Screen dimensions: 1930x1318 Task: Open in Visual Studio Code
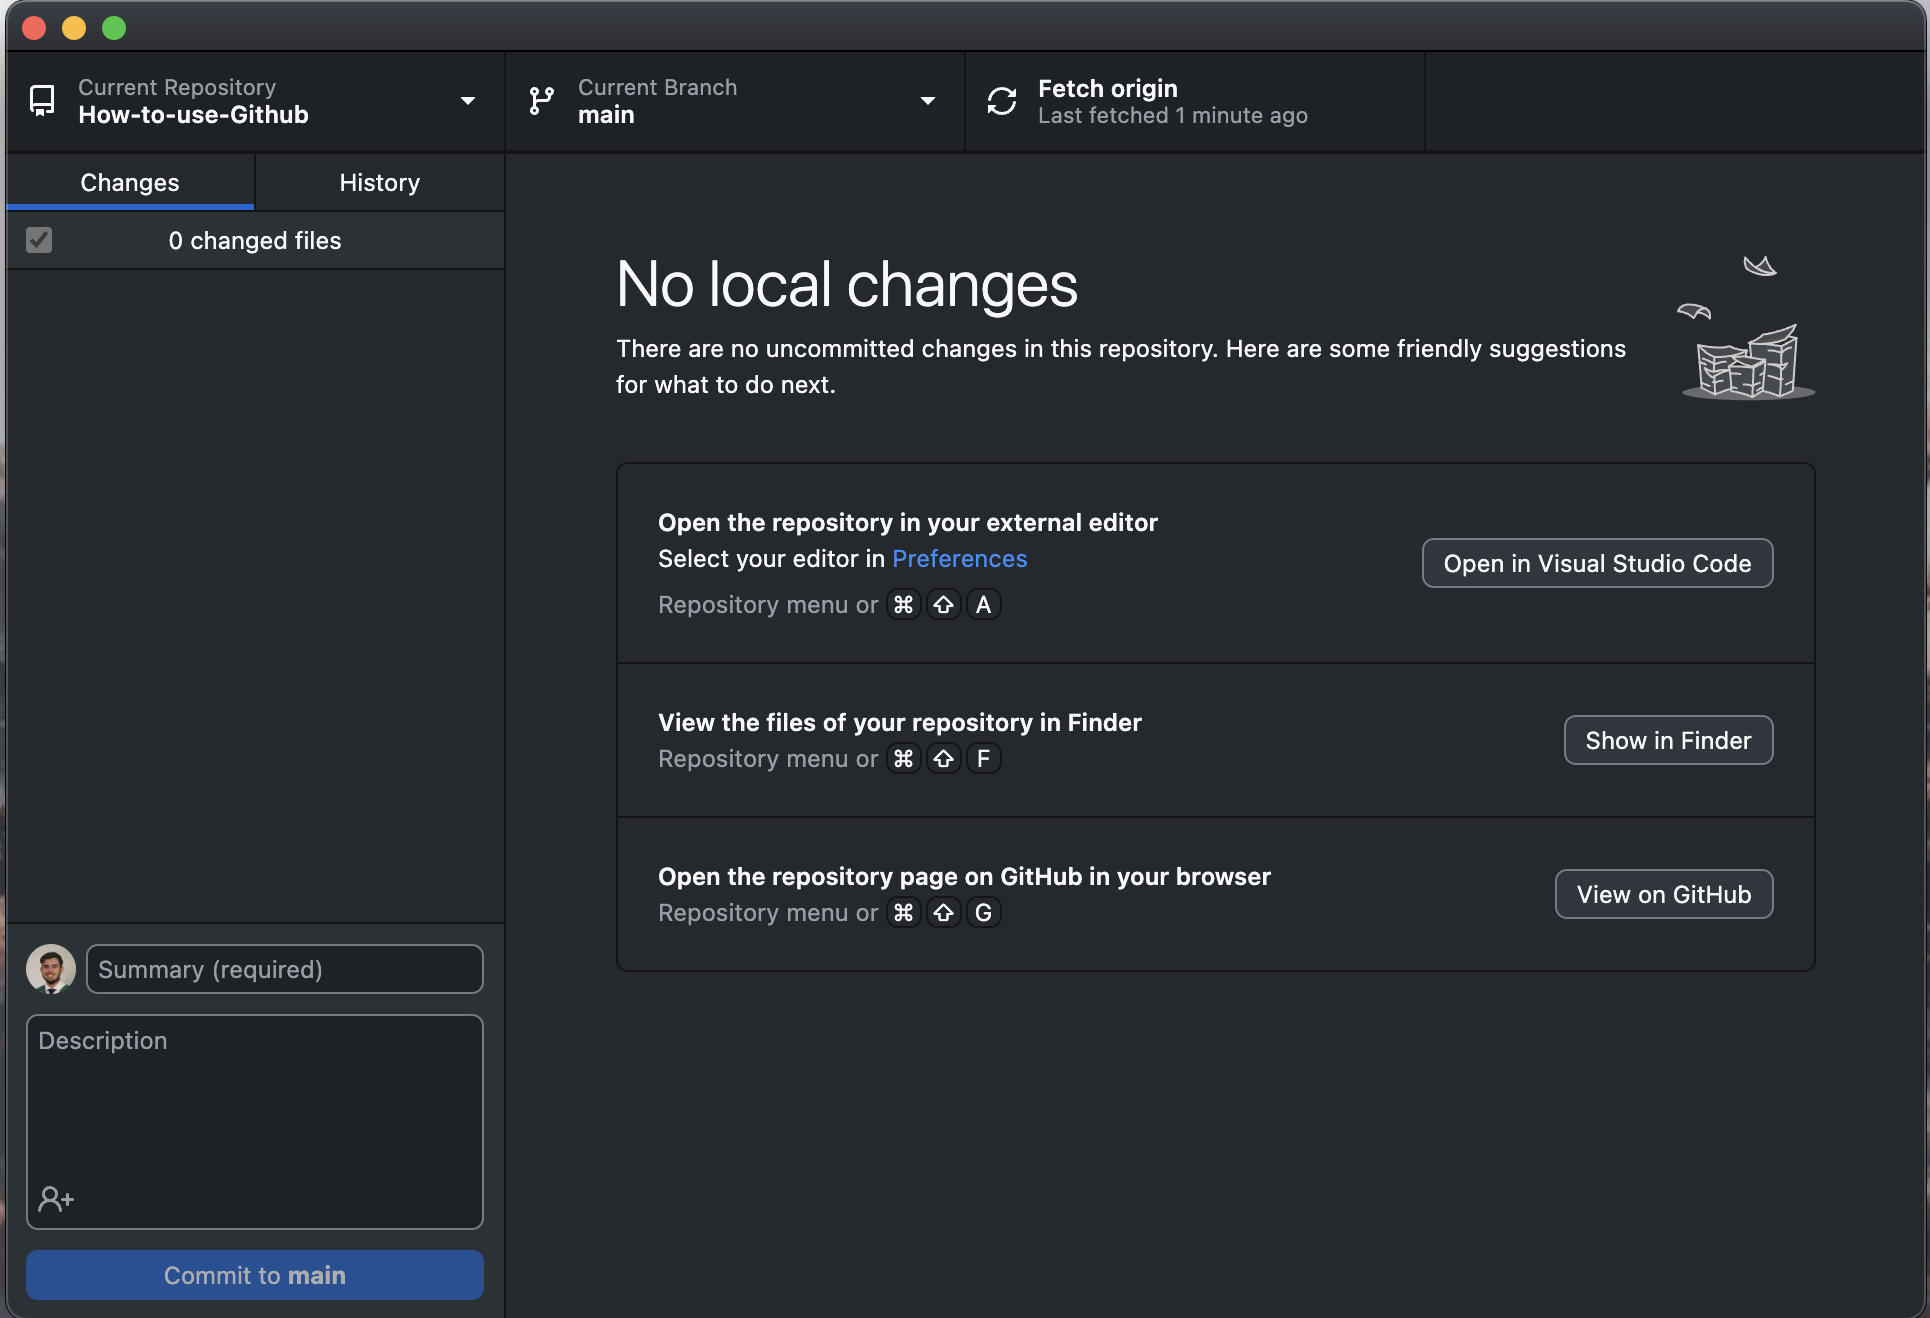[x=1597, y=562]
